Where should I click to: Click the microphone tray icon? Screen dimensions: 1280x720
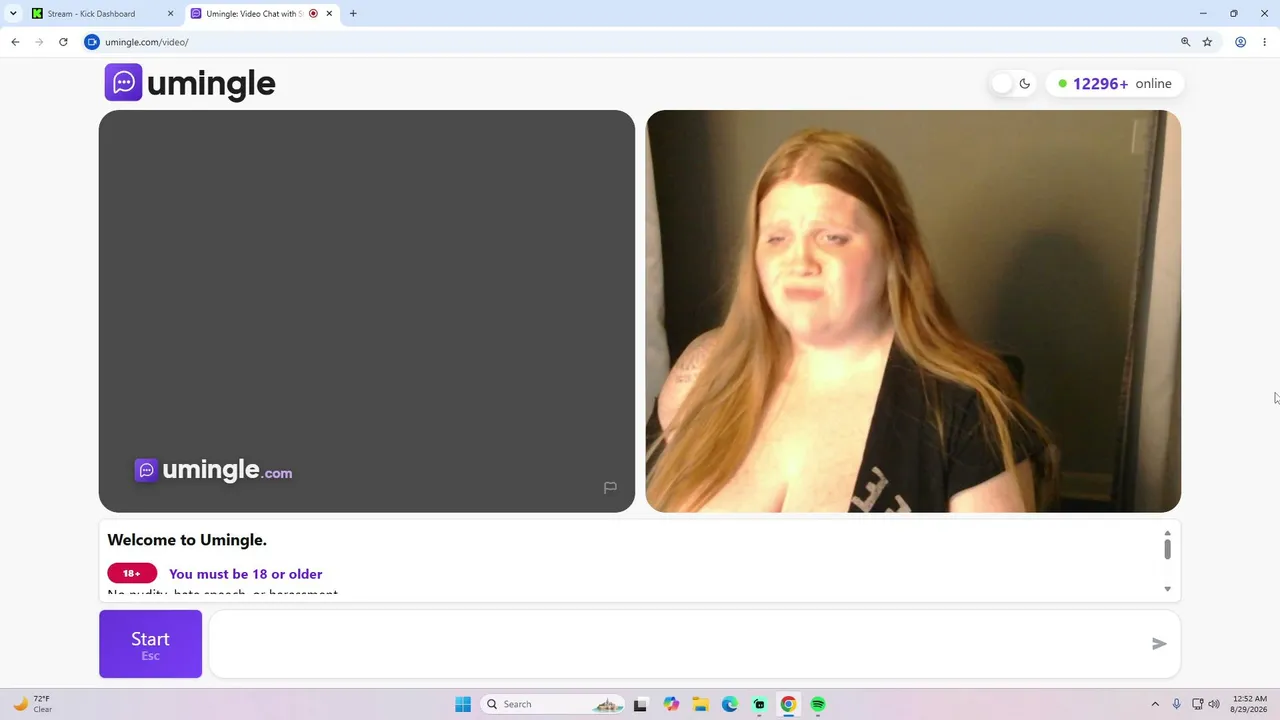(x=1177, y=704)
